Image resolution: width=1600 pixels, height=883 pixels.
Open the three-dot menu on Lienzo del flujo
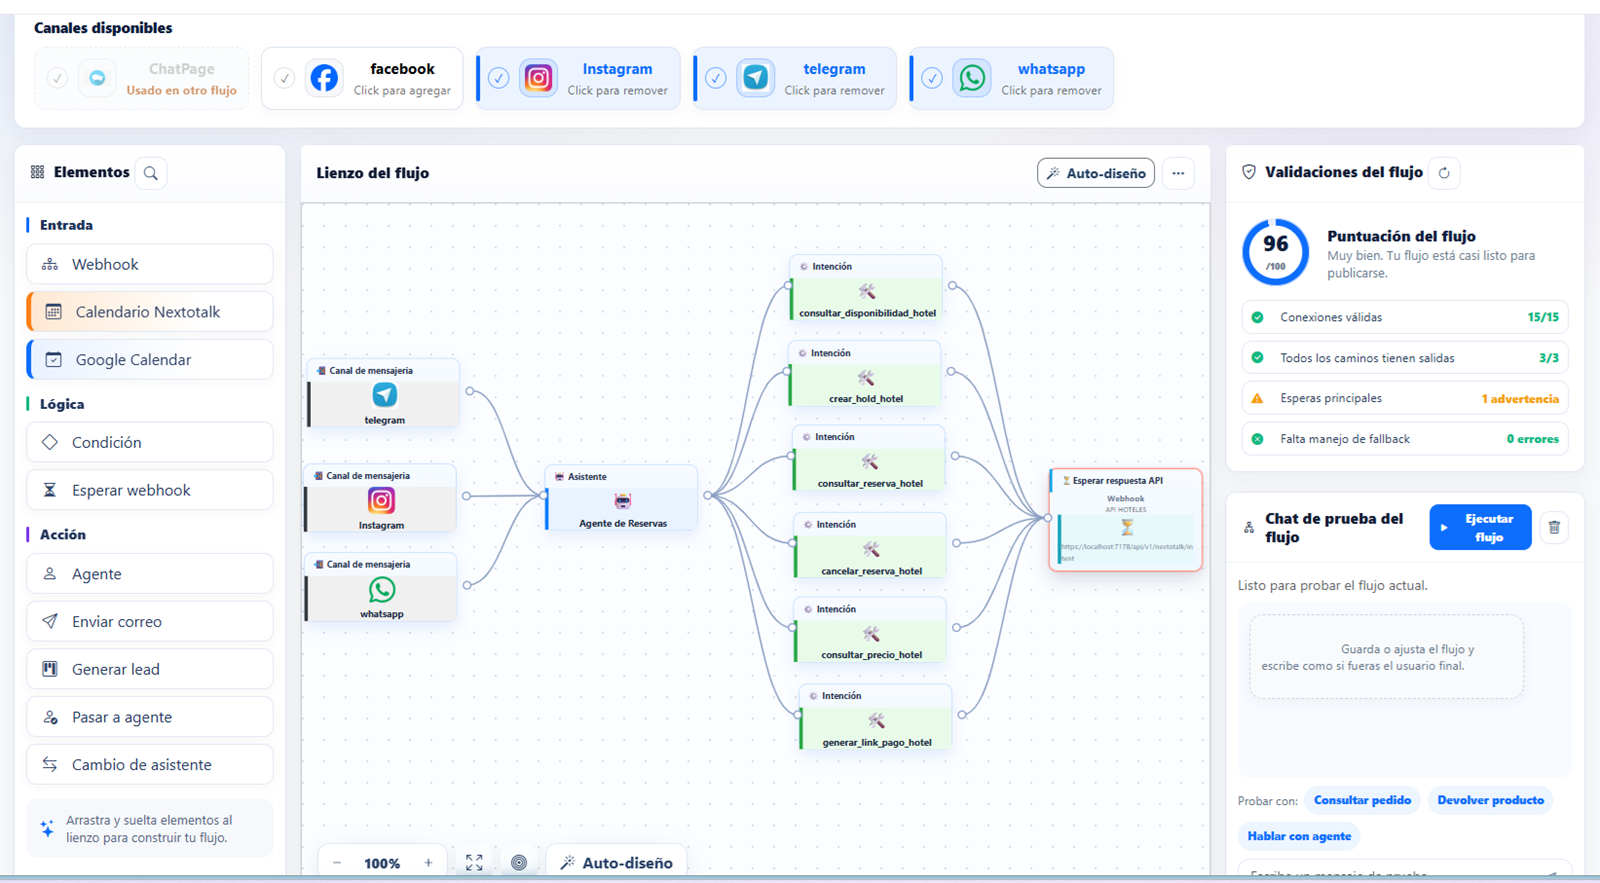[1178, 173]
